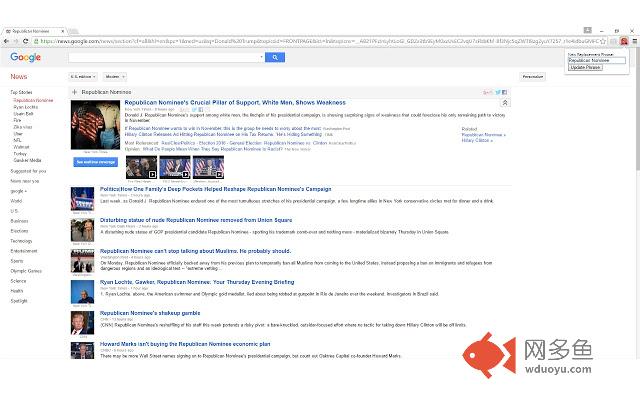Bookmark page with the star icon
Image resolution: width=640 pixels, height=400 pixels.
[x=603, y=41]
